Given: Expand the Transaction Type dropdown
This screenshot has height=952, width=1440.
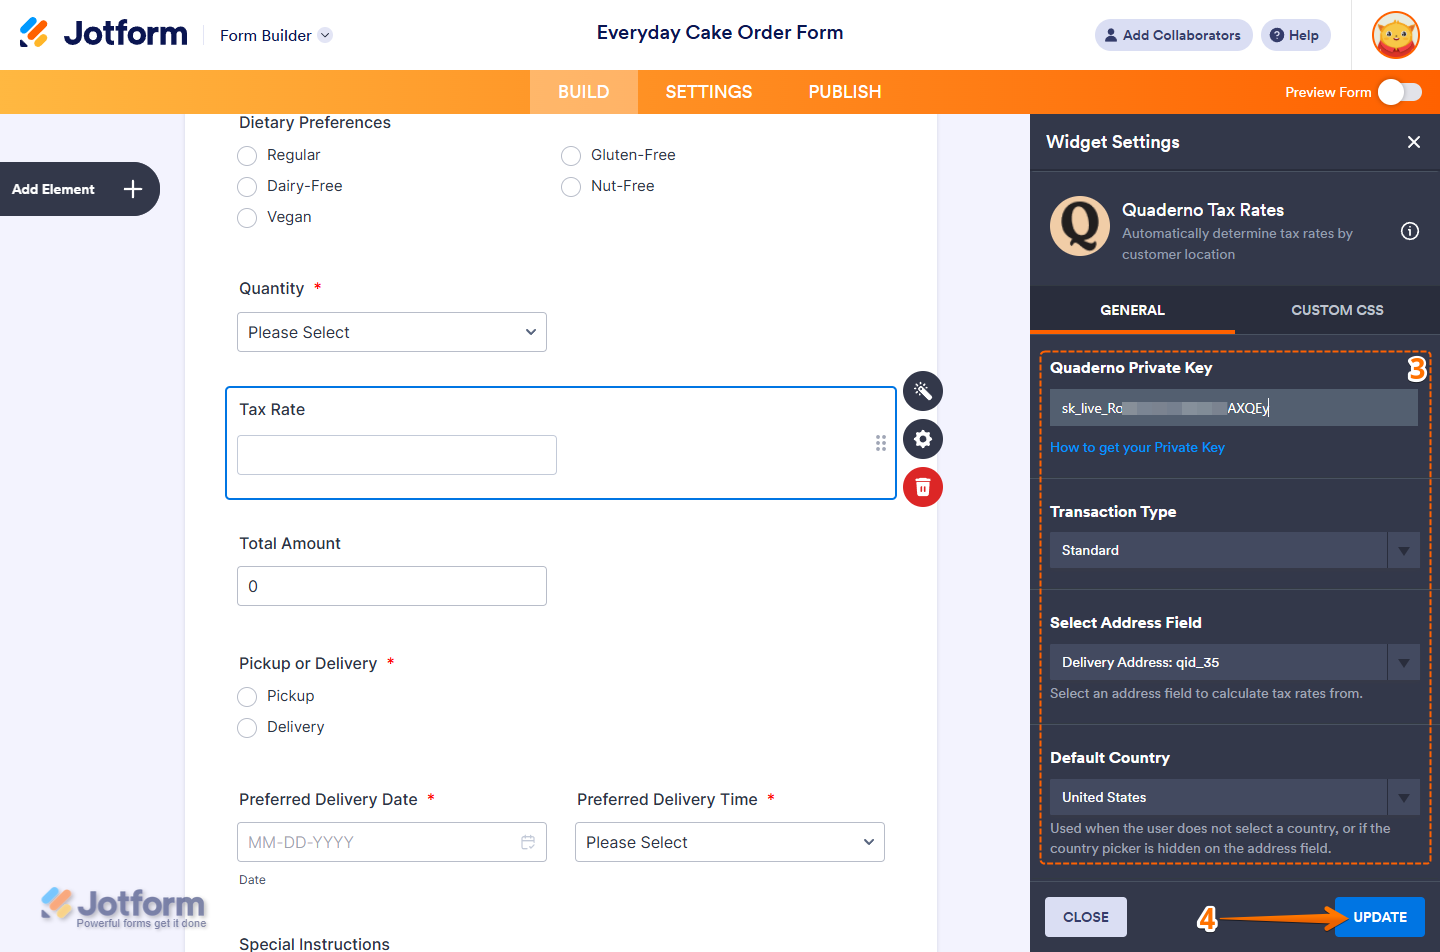Looking at the screenshot, I should click(x=1402, y=550).
